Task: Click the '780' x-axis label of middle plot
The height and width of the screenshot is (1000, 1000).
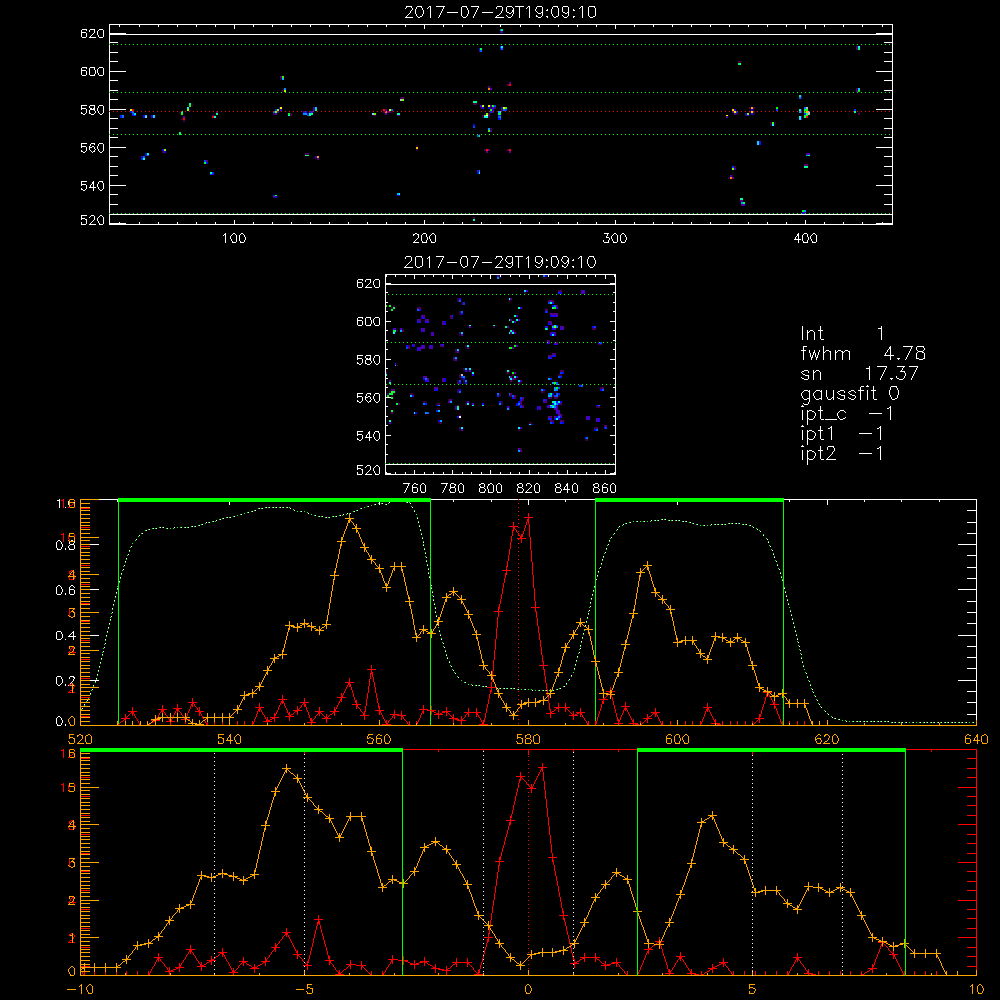Action: click(453, 489)
